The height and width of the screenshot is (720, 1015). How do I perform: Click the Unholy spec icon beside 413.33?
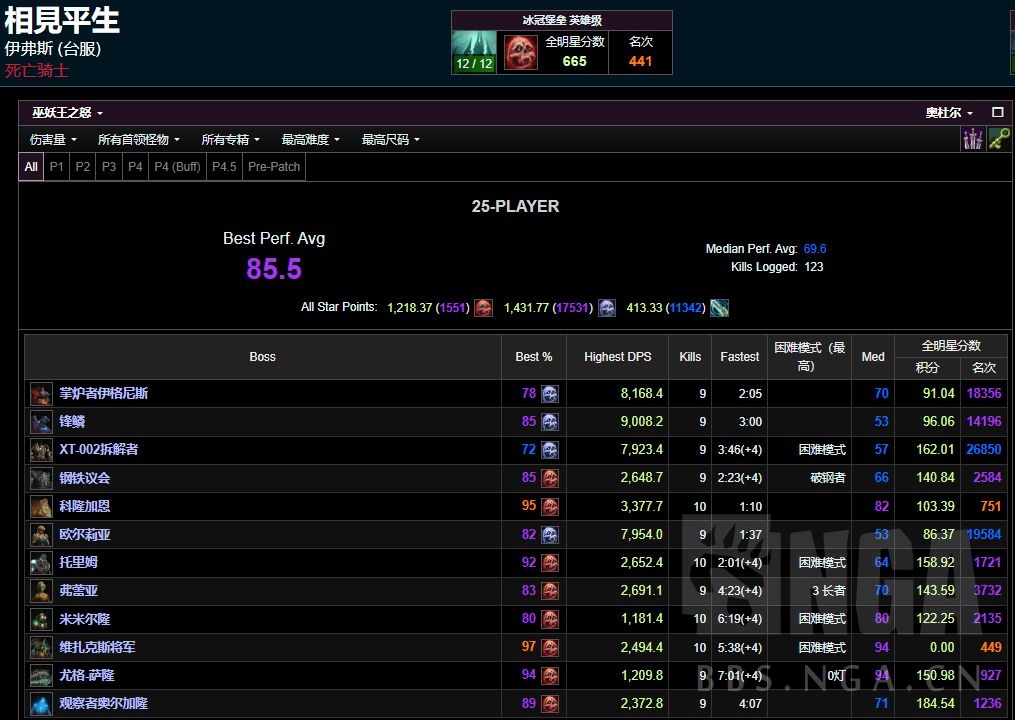tap(720, 308)
